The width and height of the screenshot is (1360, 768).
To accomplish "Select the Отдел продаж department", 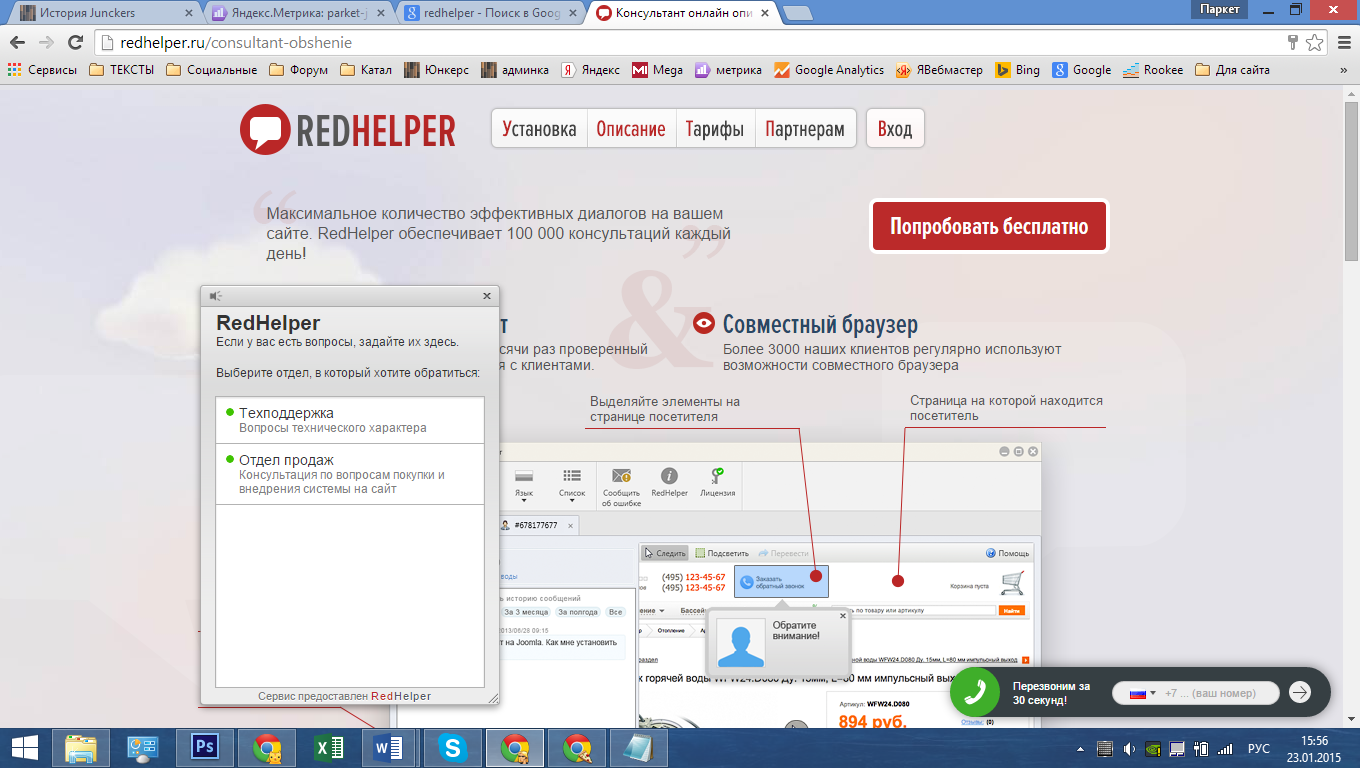I will click(350, 474).
